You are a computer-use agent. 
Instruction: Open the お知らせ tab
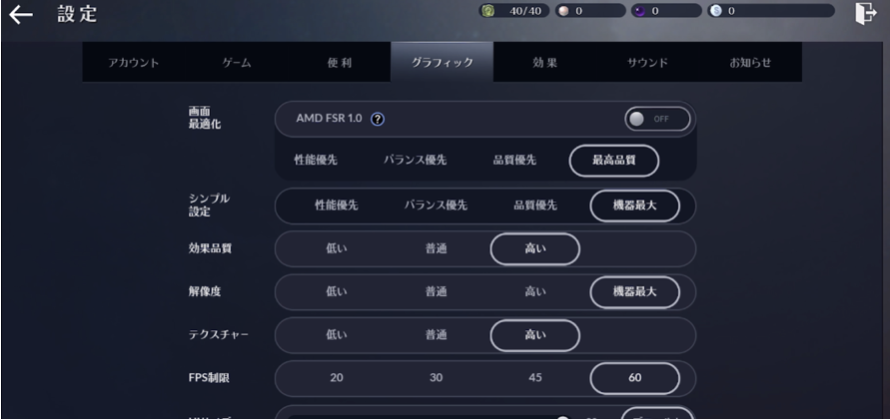tap(750, 63)
